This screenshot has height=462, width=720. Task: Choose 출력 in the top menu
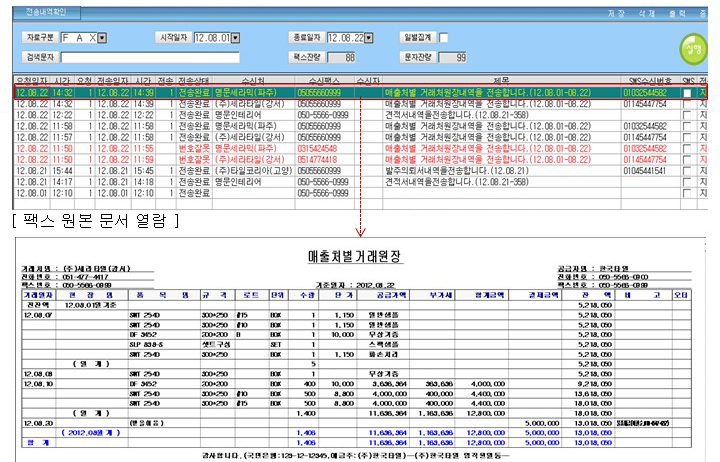click(x=677, y=14)
